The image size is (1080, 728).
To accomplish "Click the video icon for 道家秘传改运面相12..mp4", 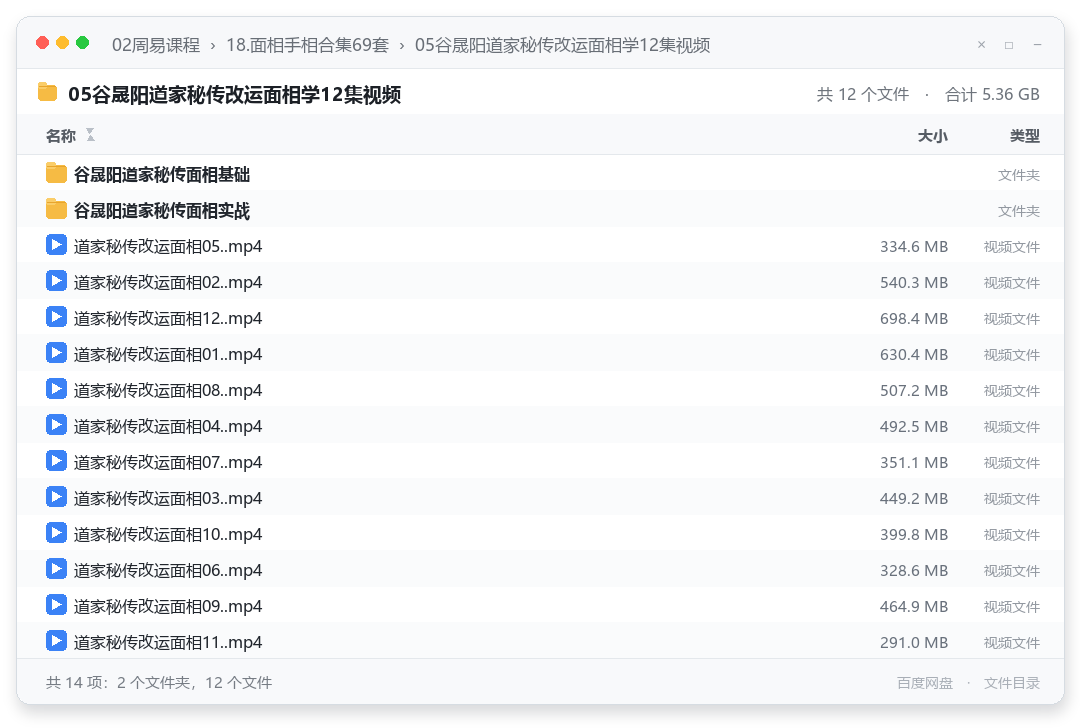I will pos(56,317).
